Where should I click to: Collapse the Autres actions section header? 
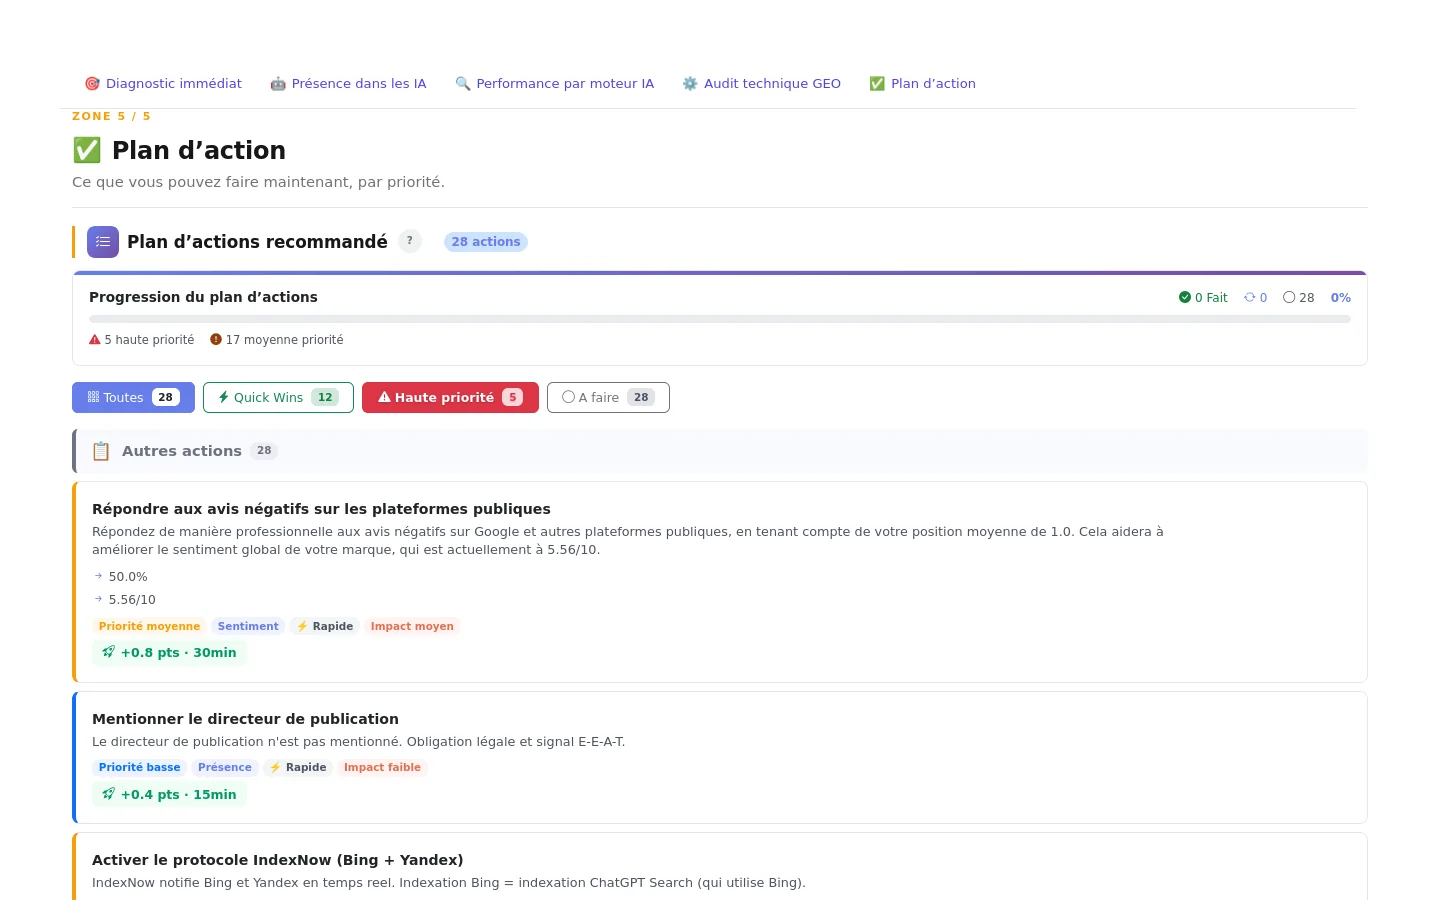[720, 451]
